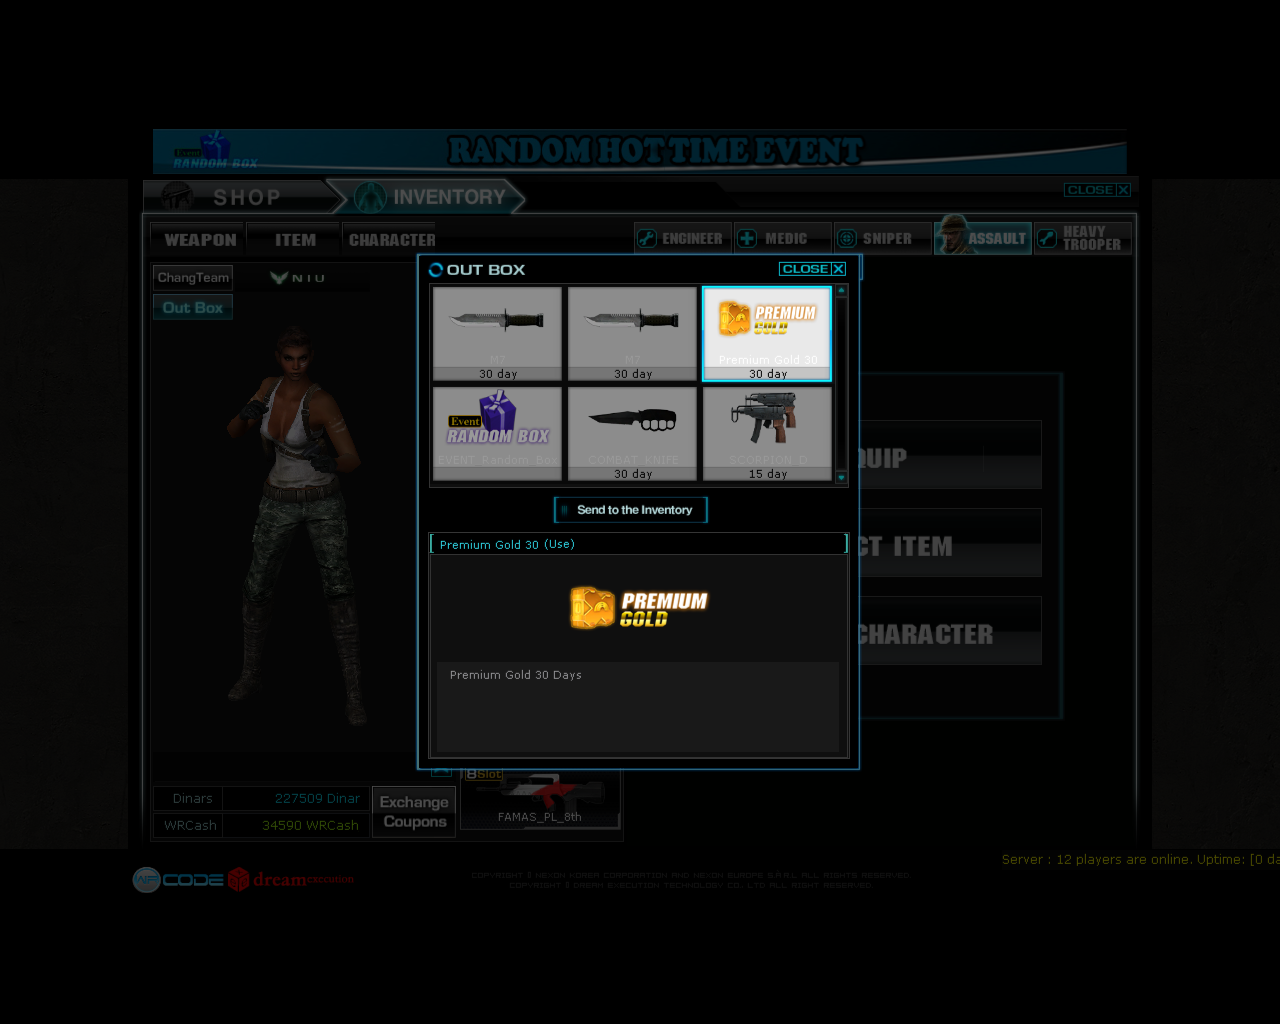Image resolution: width=1280 pixels, height=1024 pixels.
Task: Click the 34590 WRCash balance
Action: click(x=310, y=826)
